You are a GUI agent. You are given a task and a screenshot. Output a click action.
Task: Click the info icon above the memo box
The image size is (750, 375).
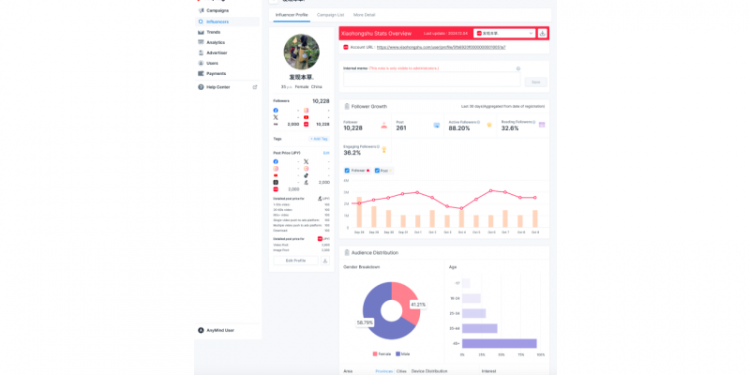click(518, 68)
